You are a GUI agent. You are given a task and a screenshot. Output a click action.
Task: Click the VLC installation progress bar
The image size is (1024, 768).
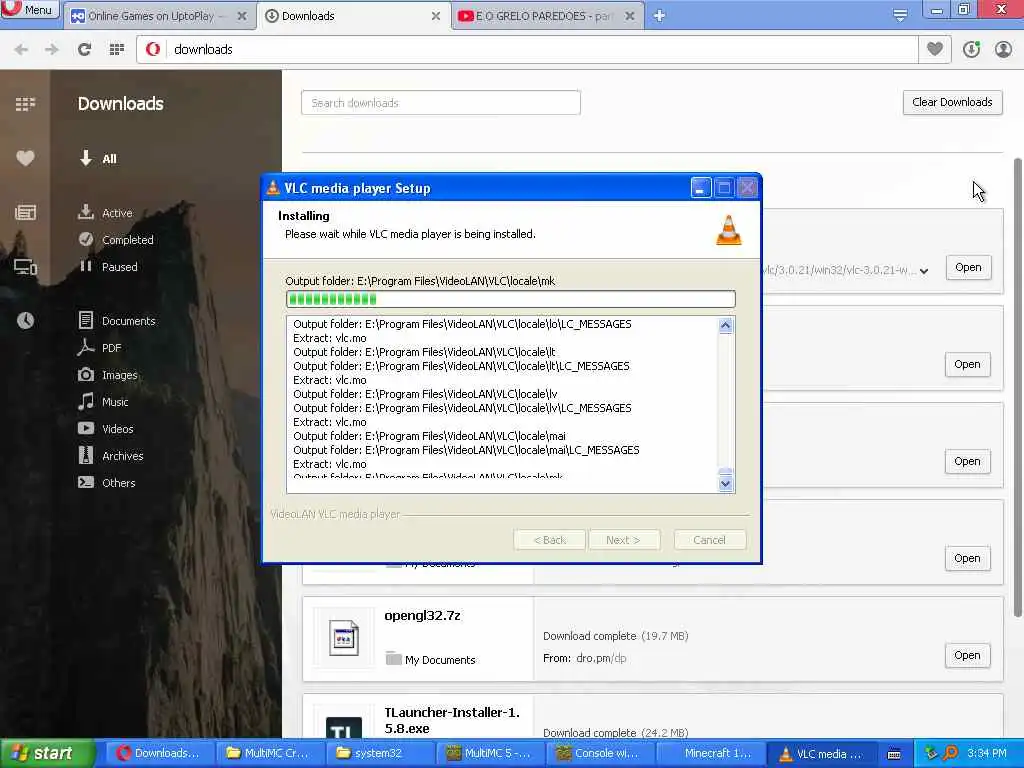pos(511,299)
